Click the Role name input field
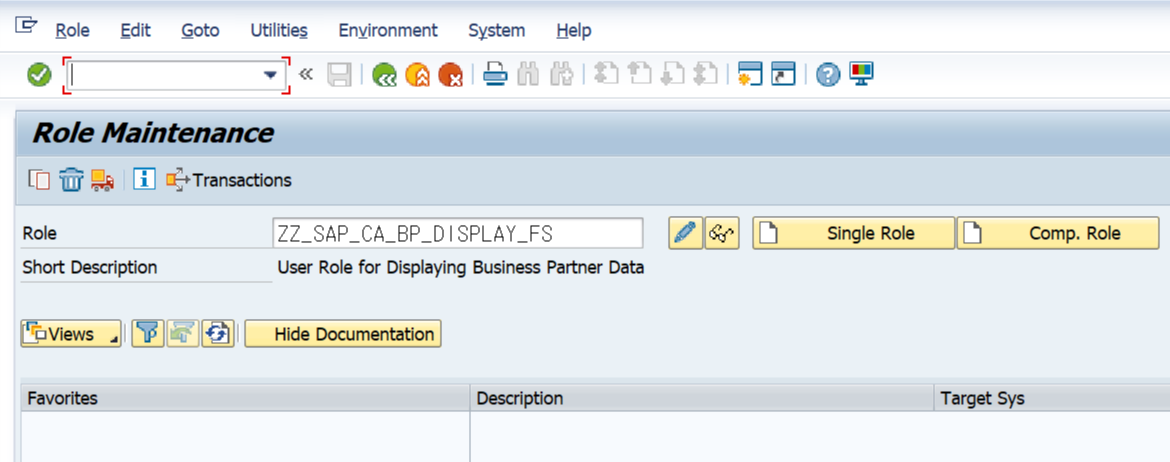This screenshot has height=462, width=1170. 458,233
